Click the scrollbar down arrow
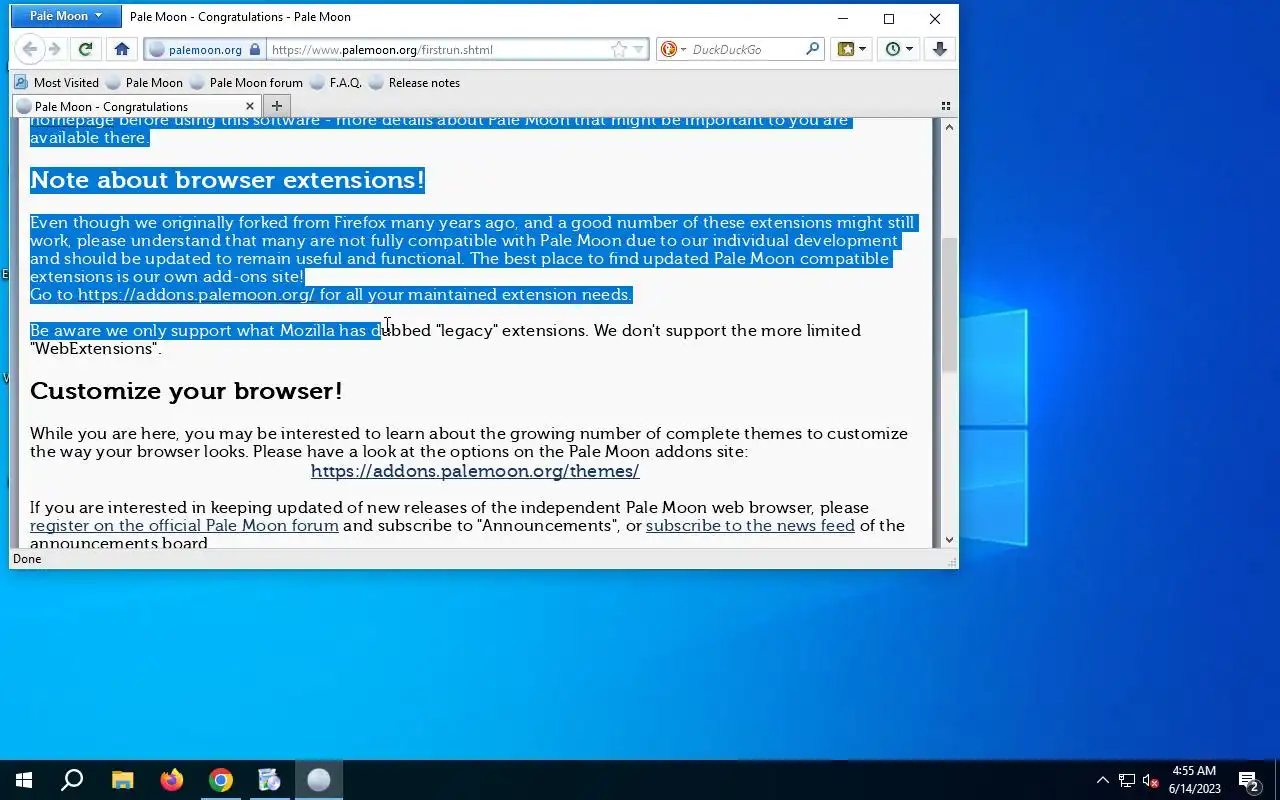This screenshot has height=800, width=1280. (948, 540)
